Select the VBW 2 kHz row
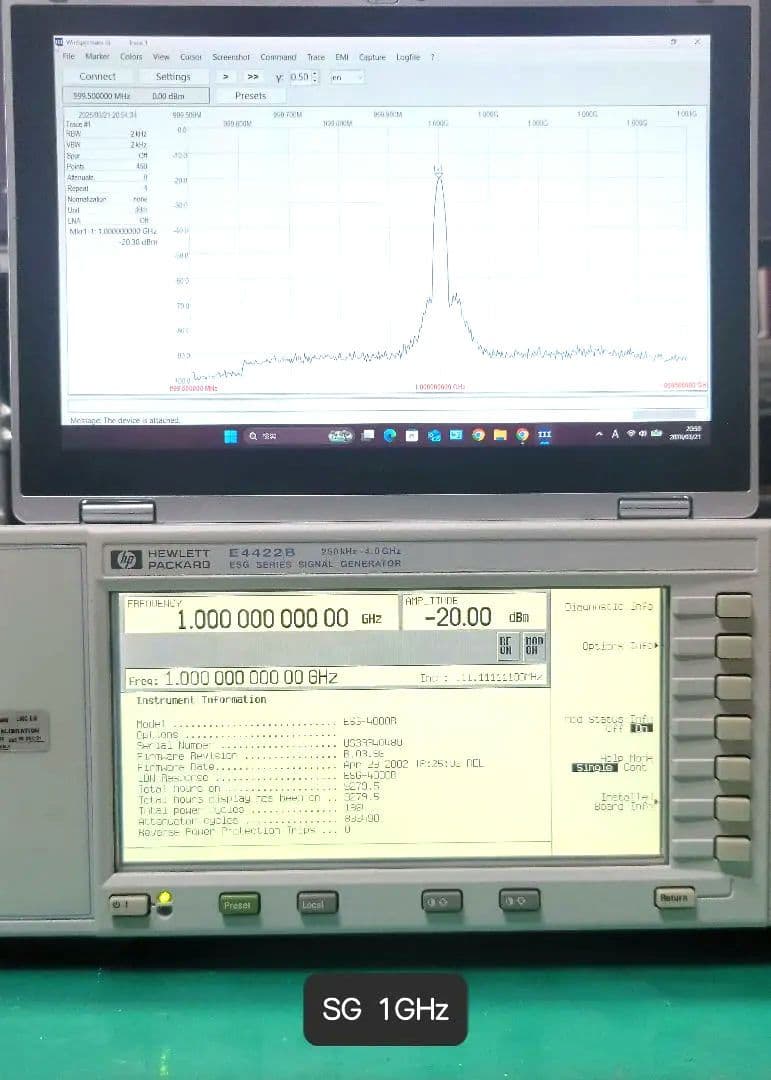 (x=107, y=145)
